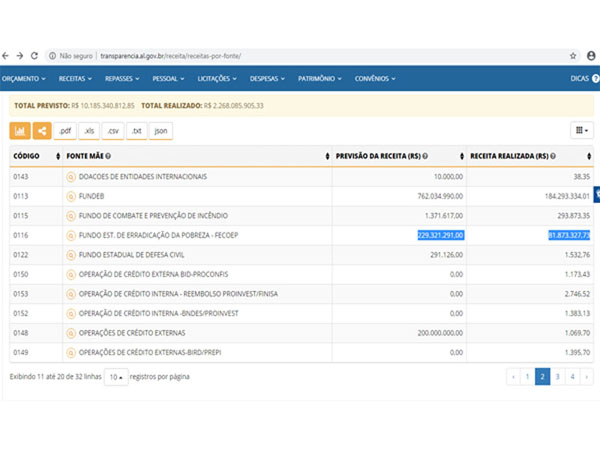Select highlighted value 81.873.327,73
Screen dimensions: 600x450
click(x=569, y=235)
